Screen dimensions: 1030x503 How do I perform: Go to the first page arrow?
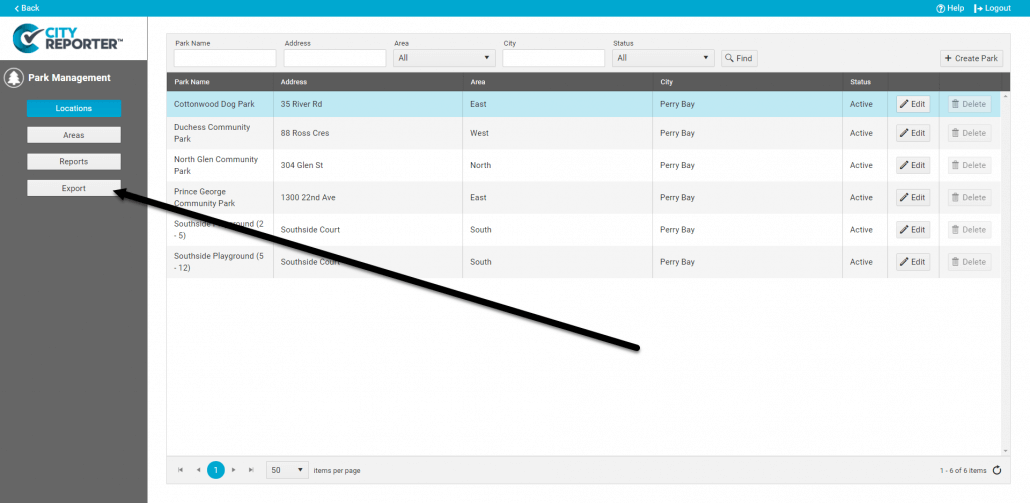[181, 470]
